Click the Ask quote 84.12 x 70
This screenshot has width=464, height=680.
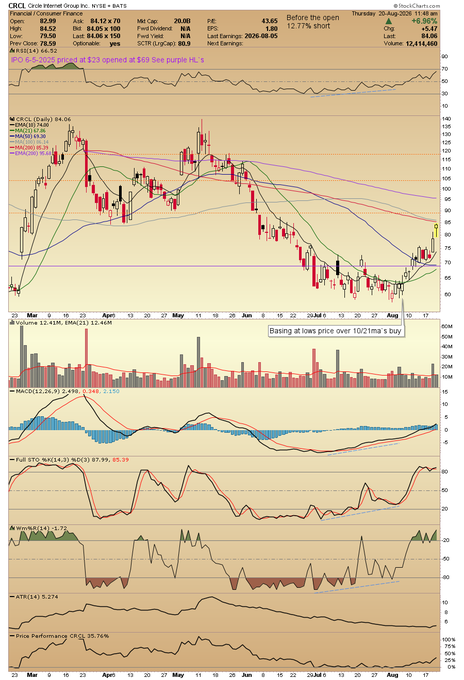(x=105, y=21)
